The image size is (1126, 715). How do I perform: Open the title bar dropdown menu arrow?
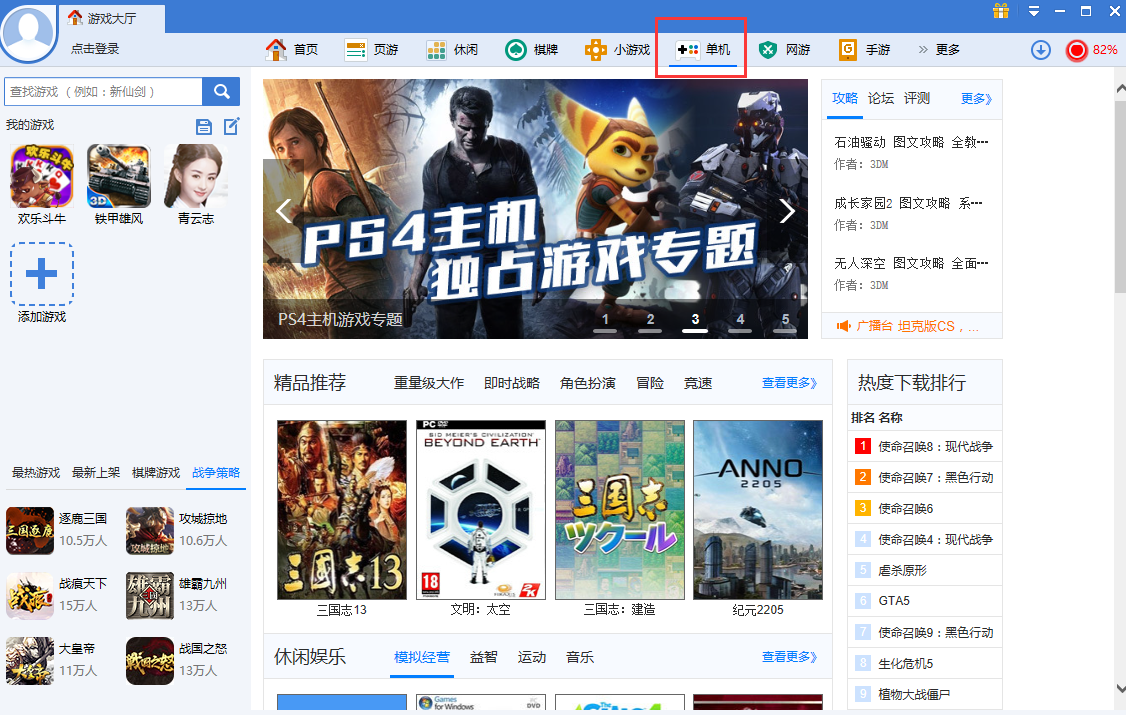(1034, 11)
